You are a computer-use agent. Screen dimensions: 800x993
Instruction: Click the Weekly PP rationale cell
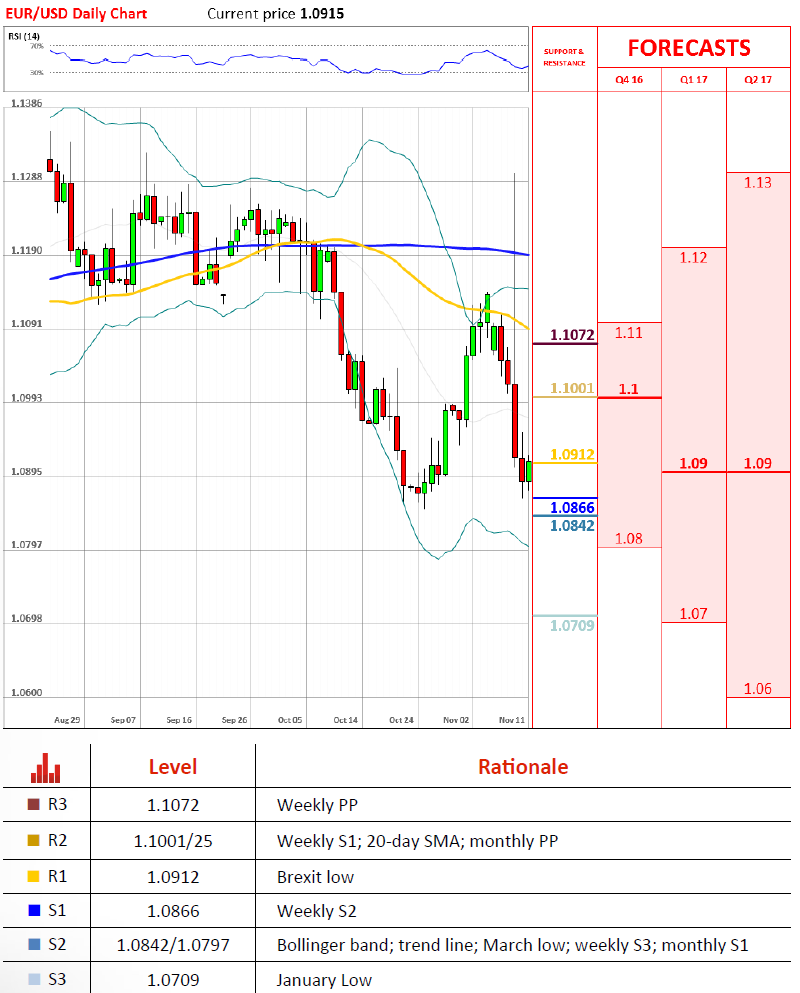(317, 805)
